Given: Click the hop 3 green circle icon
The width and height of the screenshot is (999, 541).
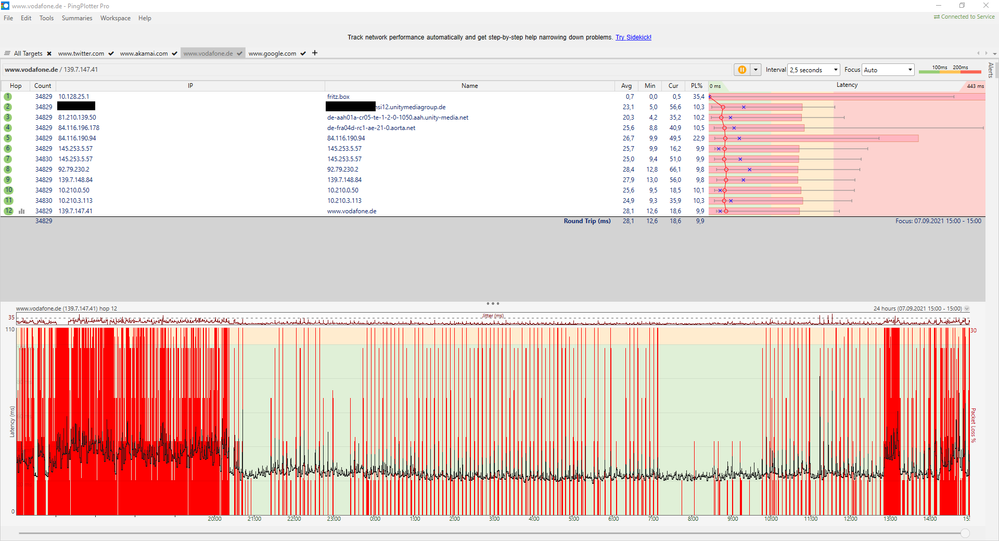Looking at the screenshot, I should (8, 117).
